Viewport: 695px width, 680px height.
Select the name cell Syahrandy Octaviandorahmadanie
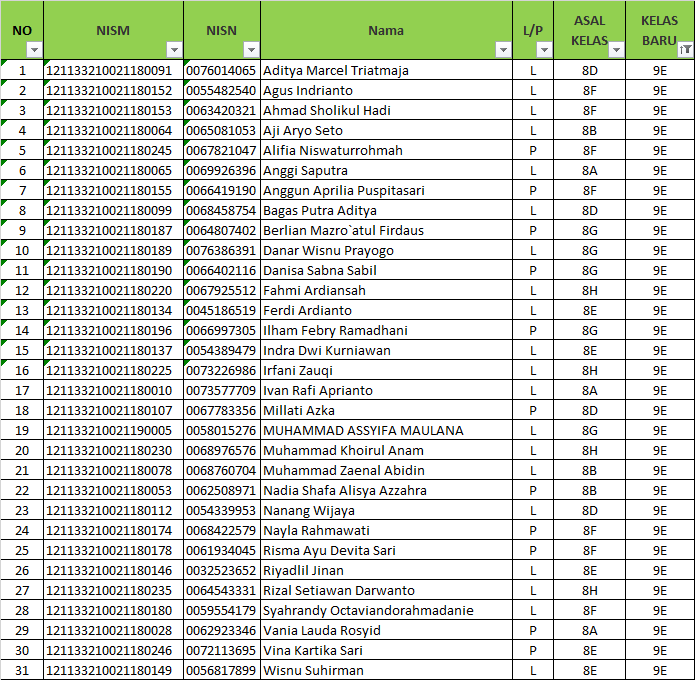pos(387,610)
